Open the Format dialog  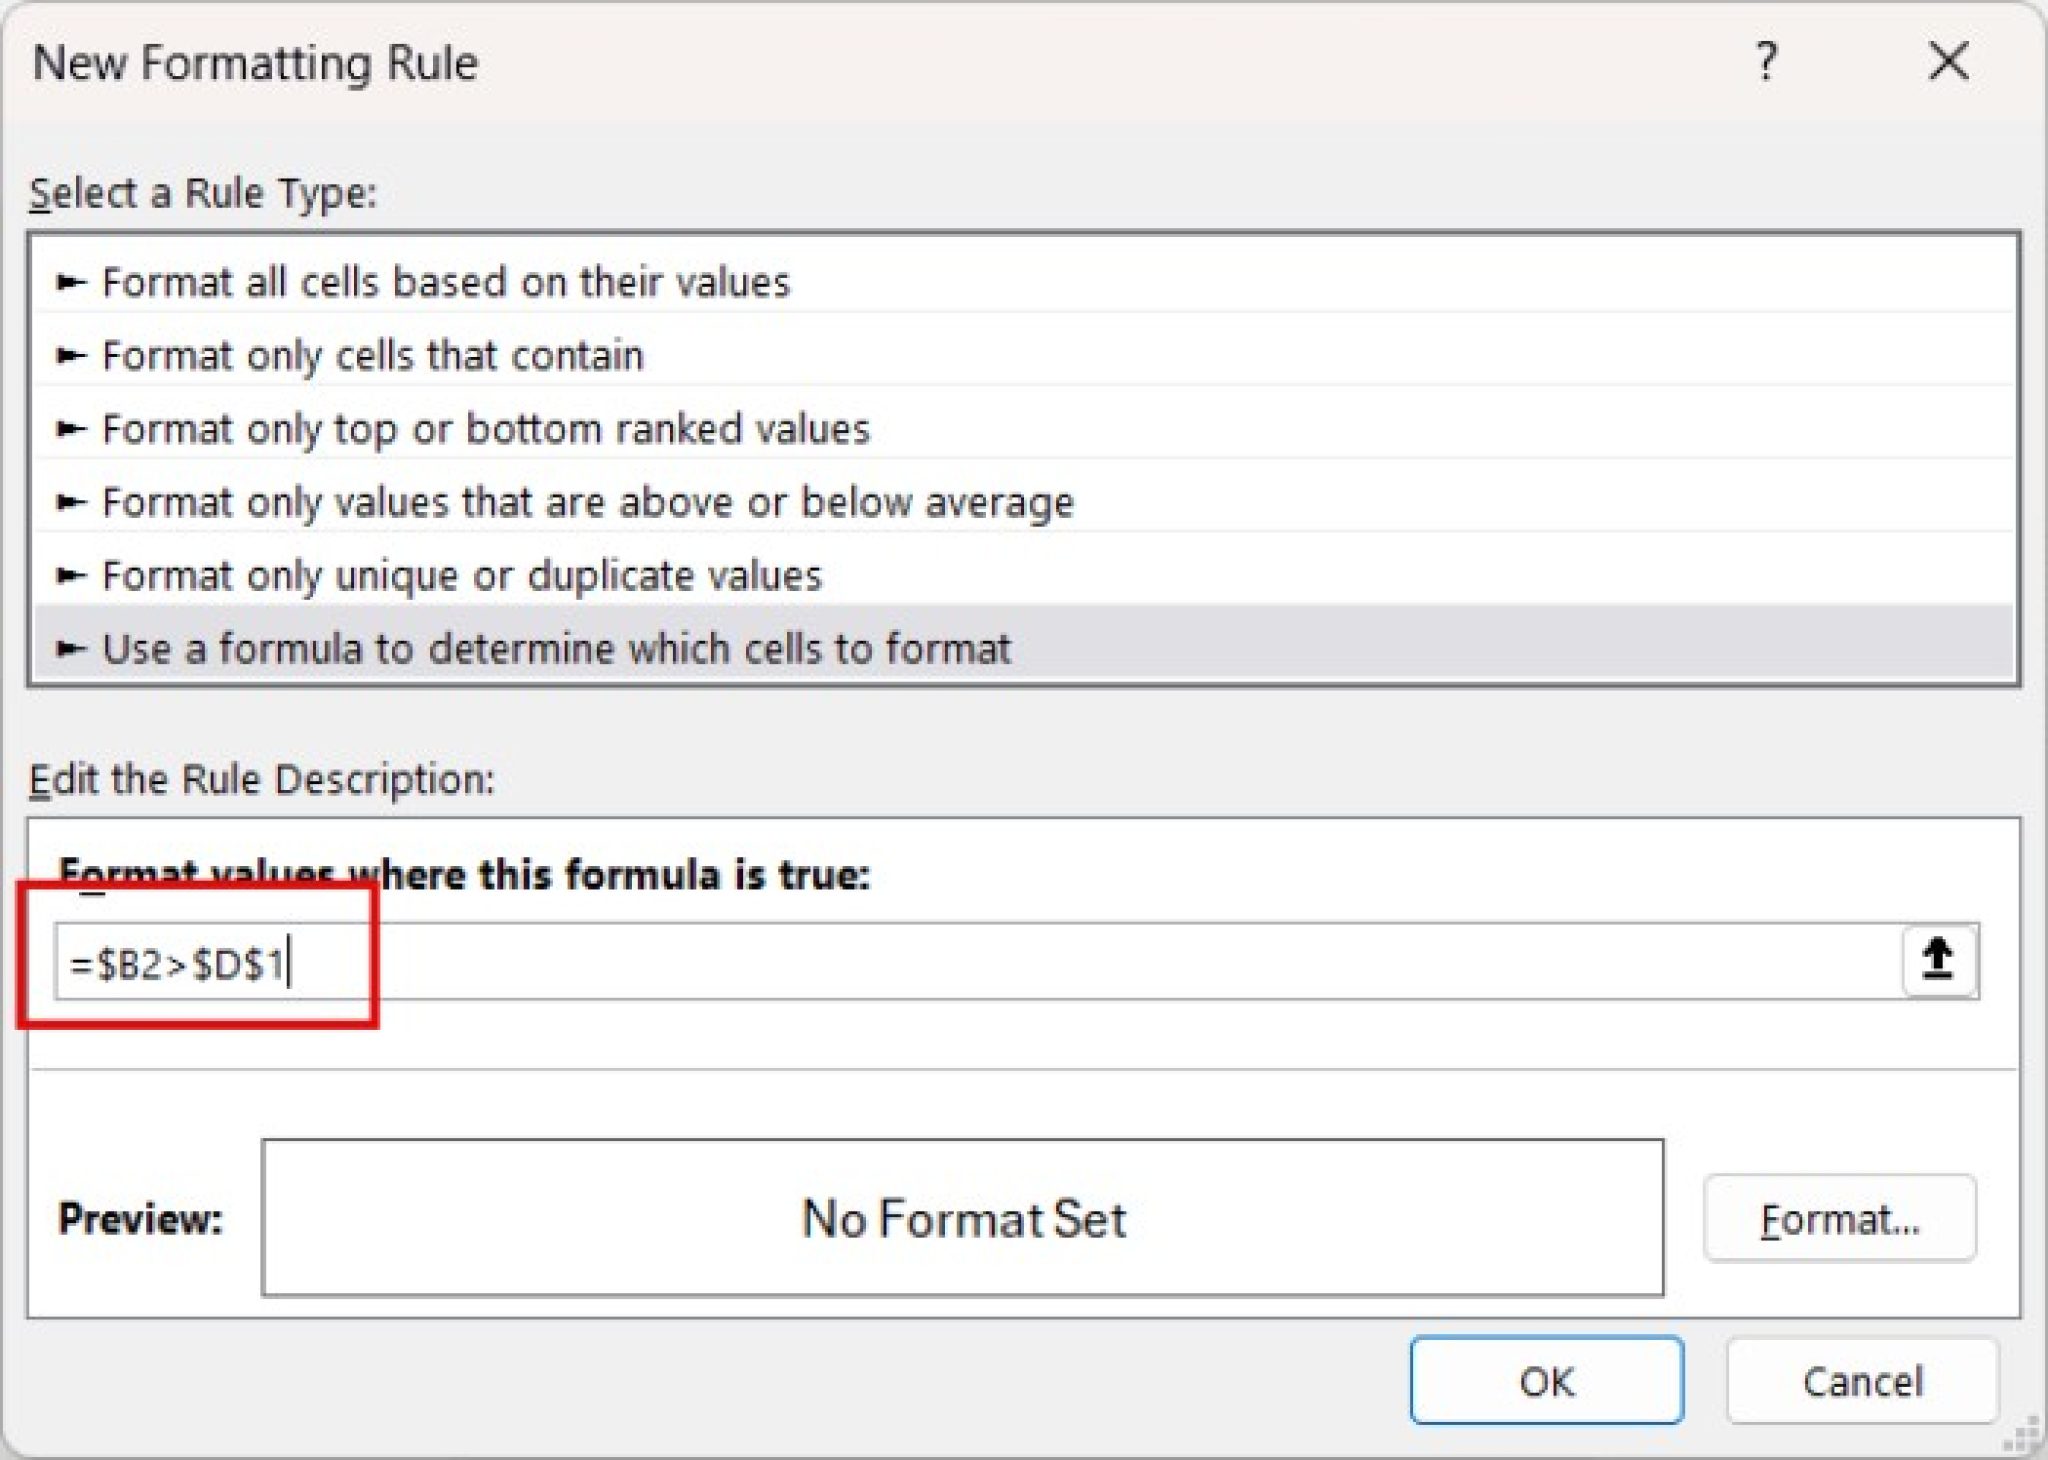coord(1840,1218)
